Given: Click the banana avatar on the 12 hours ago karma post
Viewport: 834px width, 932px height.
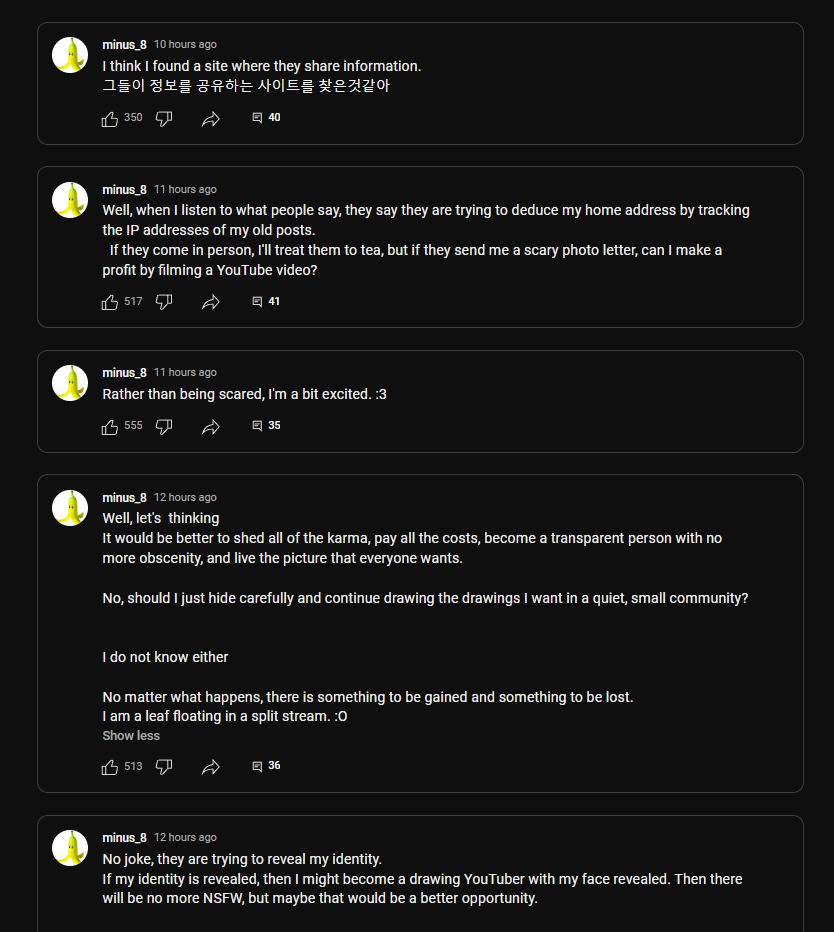Looking at the screenshot, I should click(70, 508).
